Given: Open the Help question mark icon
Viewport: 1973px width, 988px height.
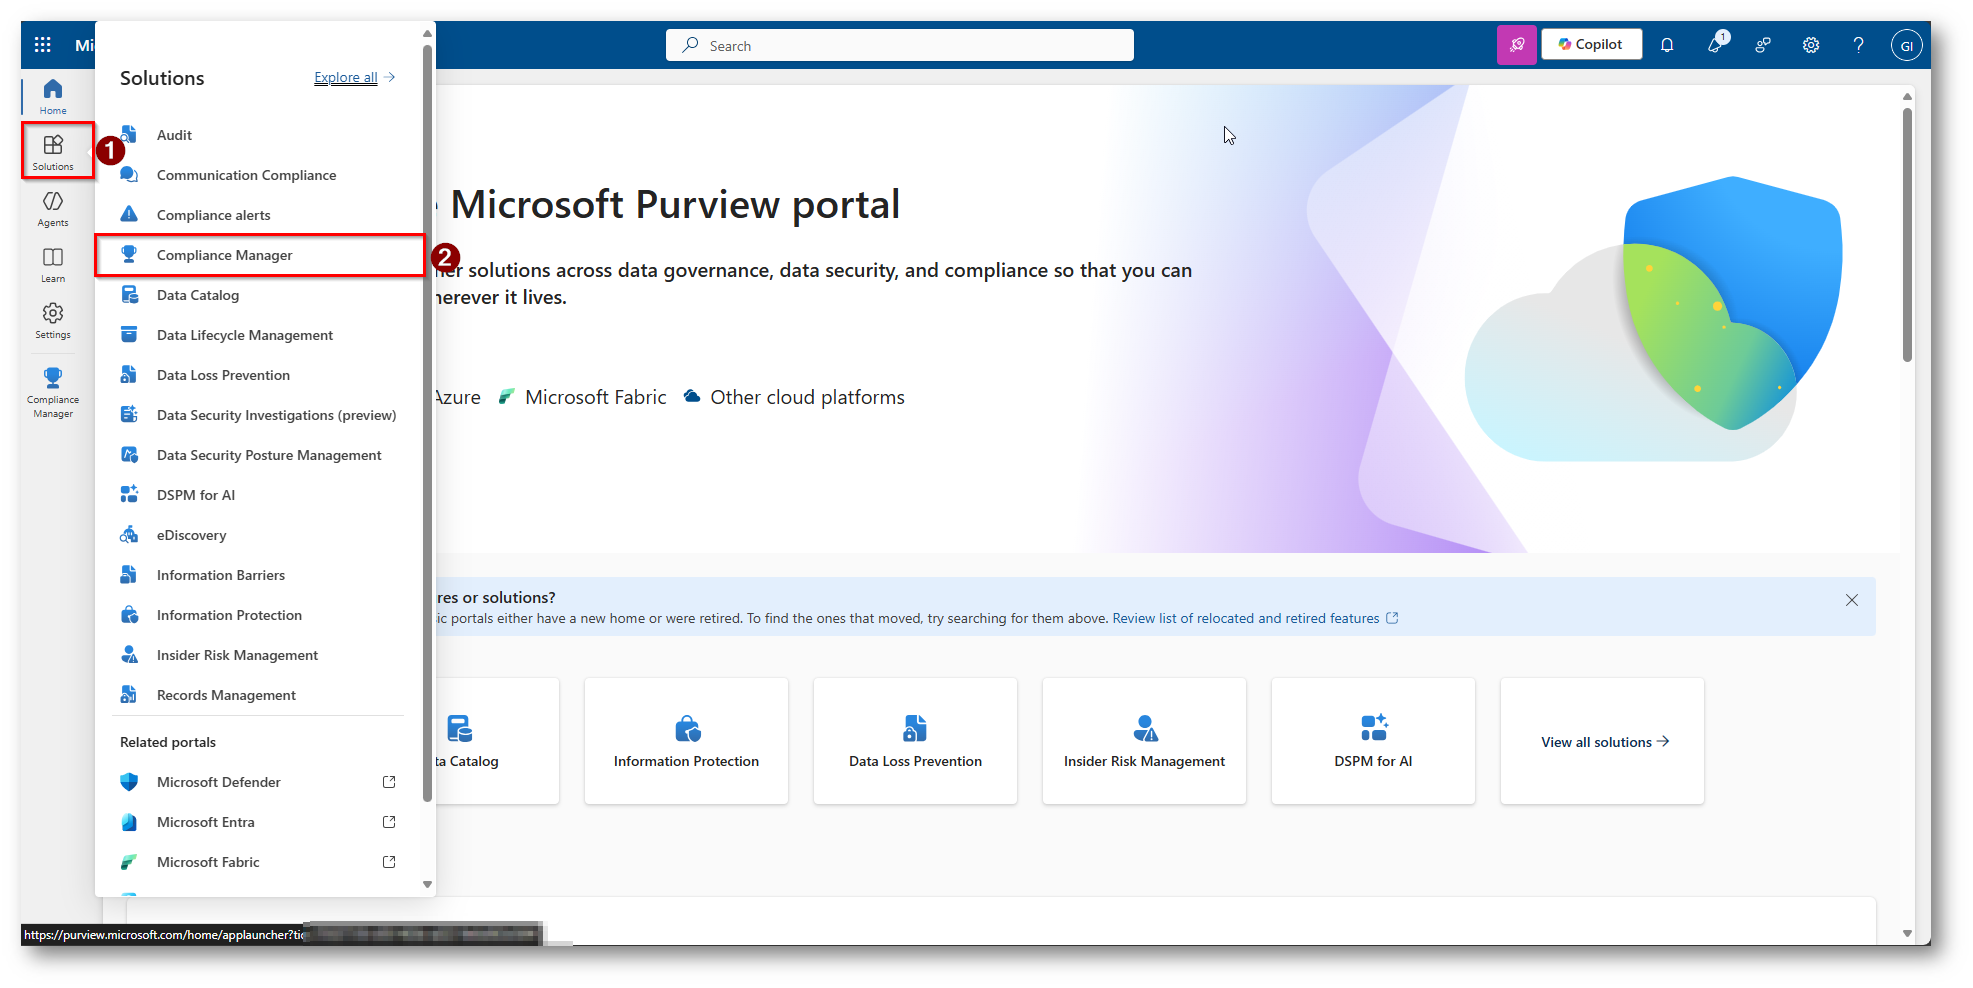Looking at the screenshot, I should pyautogui.click(x=1858, y=45).
